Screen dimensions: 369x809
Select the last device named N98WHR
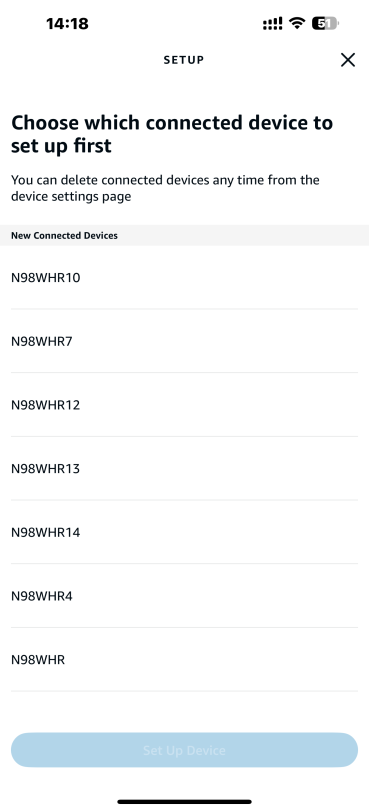point(184,659)
